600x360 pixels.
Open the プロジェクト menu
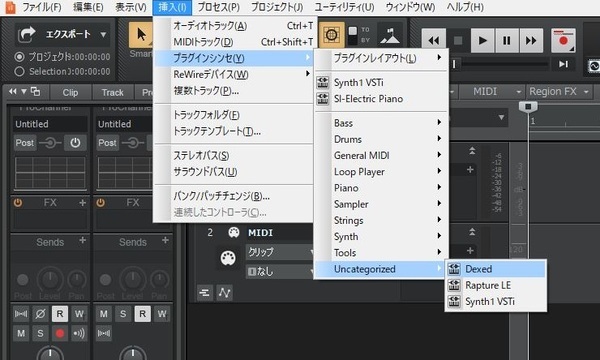(x=277, y=7)
